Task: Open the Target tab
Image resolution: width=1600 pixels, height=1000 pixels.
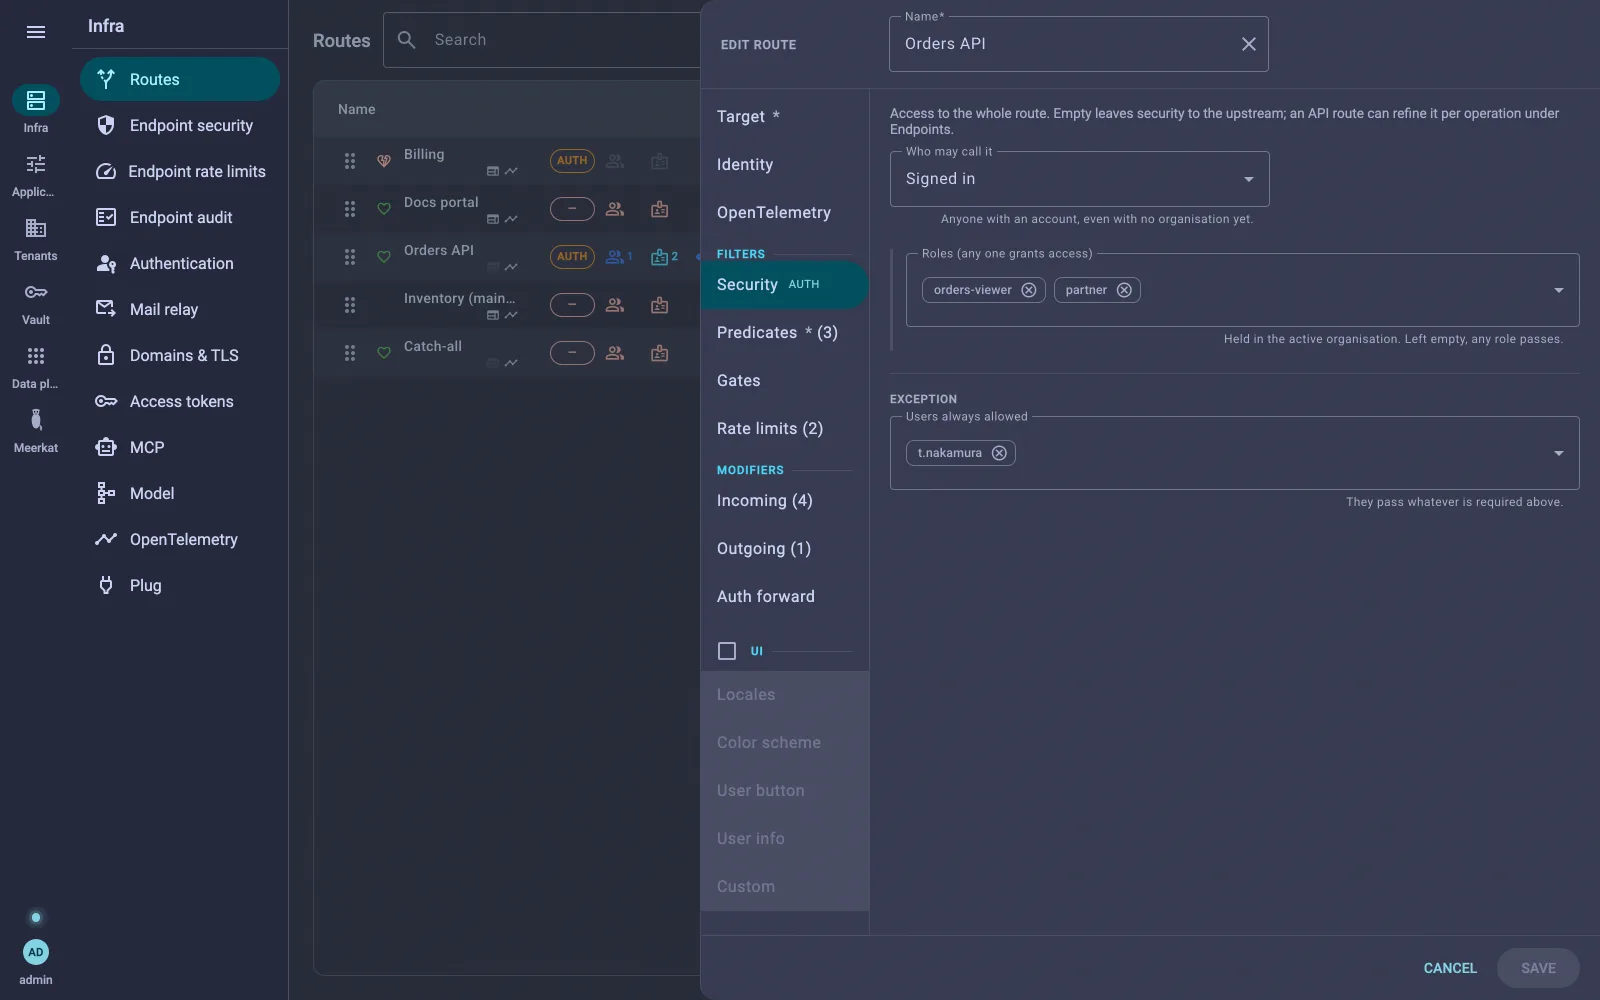Action: (x=784, y=117)
